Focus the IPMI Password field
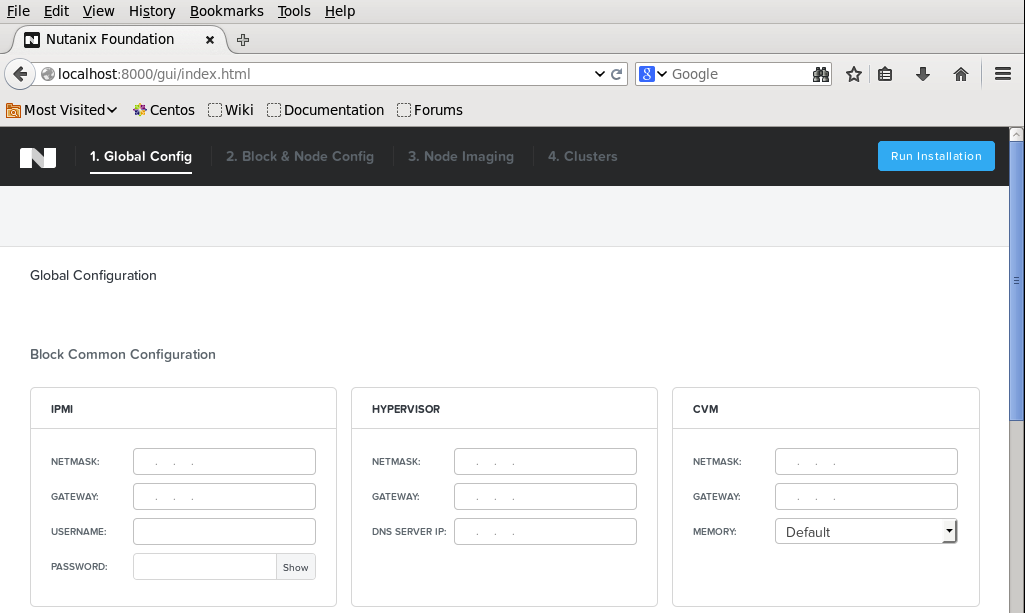This screenshot has width=1025, height=613. (205, 567)
